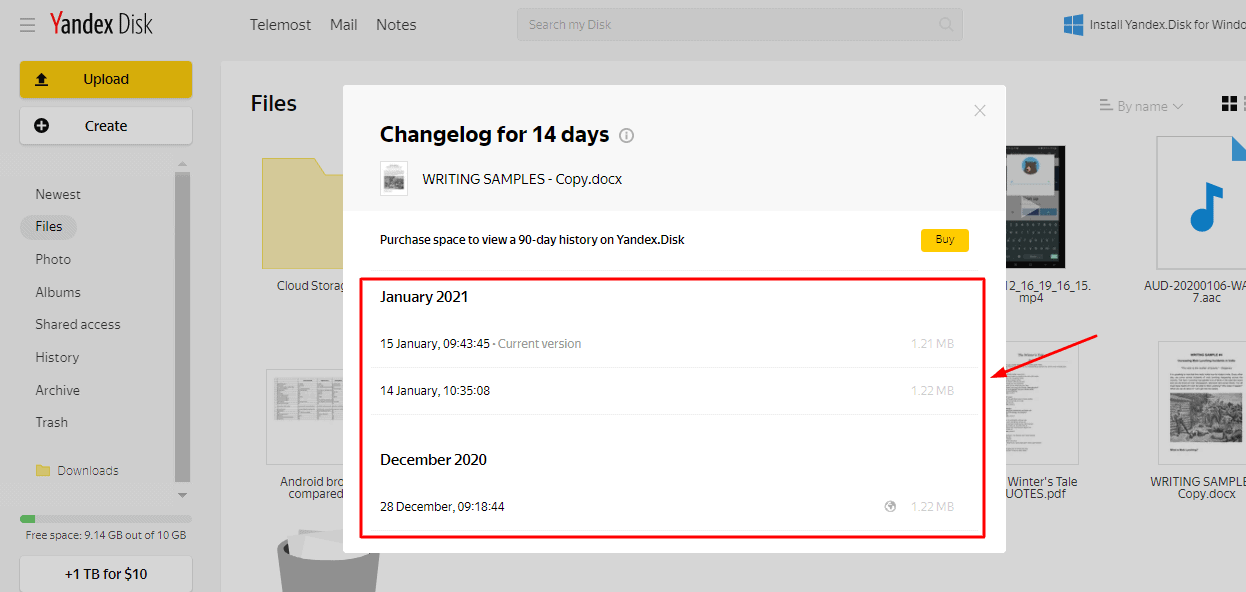Open the Downloads folder in sidebar
Image resolution: width=1246 pixels, height=592 pixels.
pyautogui.click(x=87, y=471)
